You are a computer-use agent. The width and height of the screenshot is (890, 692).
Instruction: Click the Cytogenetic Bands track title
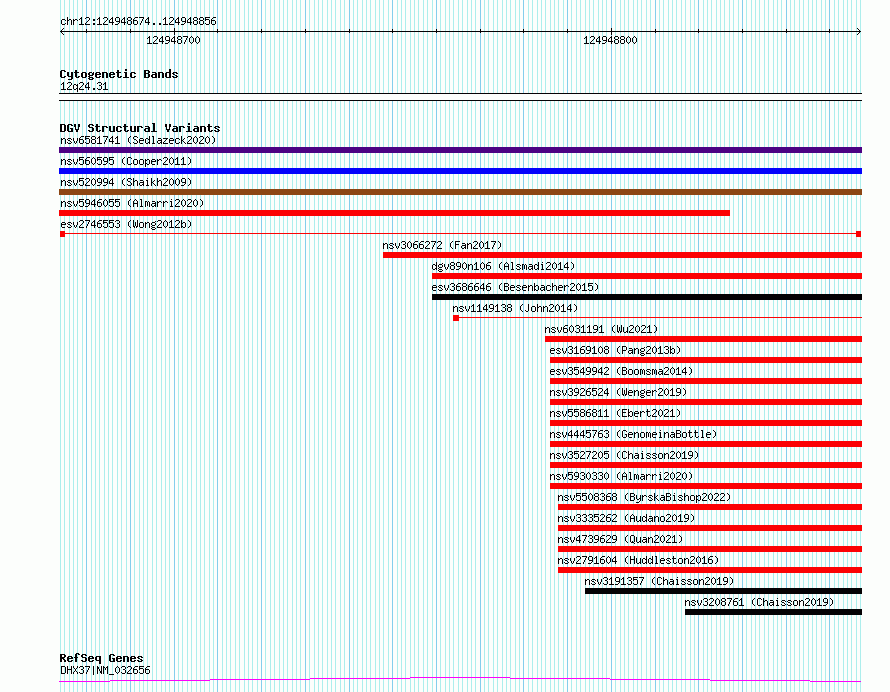point(119,74)
